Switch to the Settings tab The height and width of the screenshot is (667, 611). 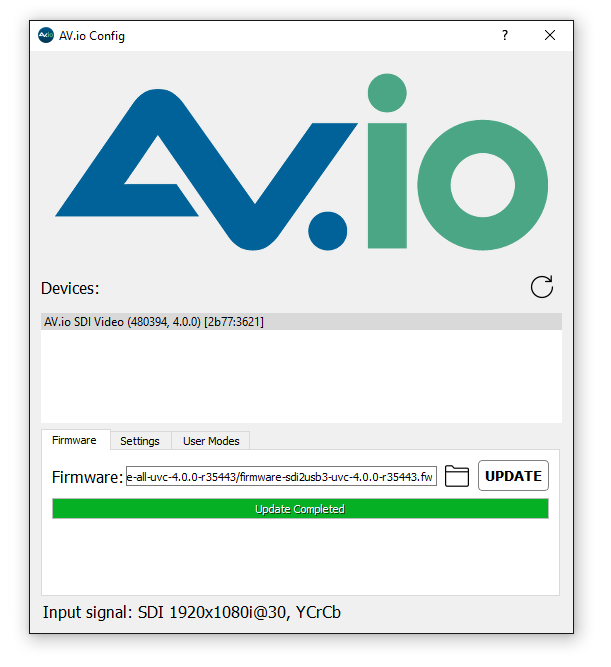point(140,441)
